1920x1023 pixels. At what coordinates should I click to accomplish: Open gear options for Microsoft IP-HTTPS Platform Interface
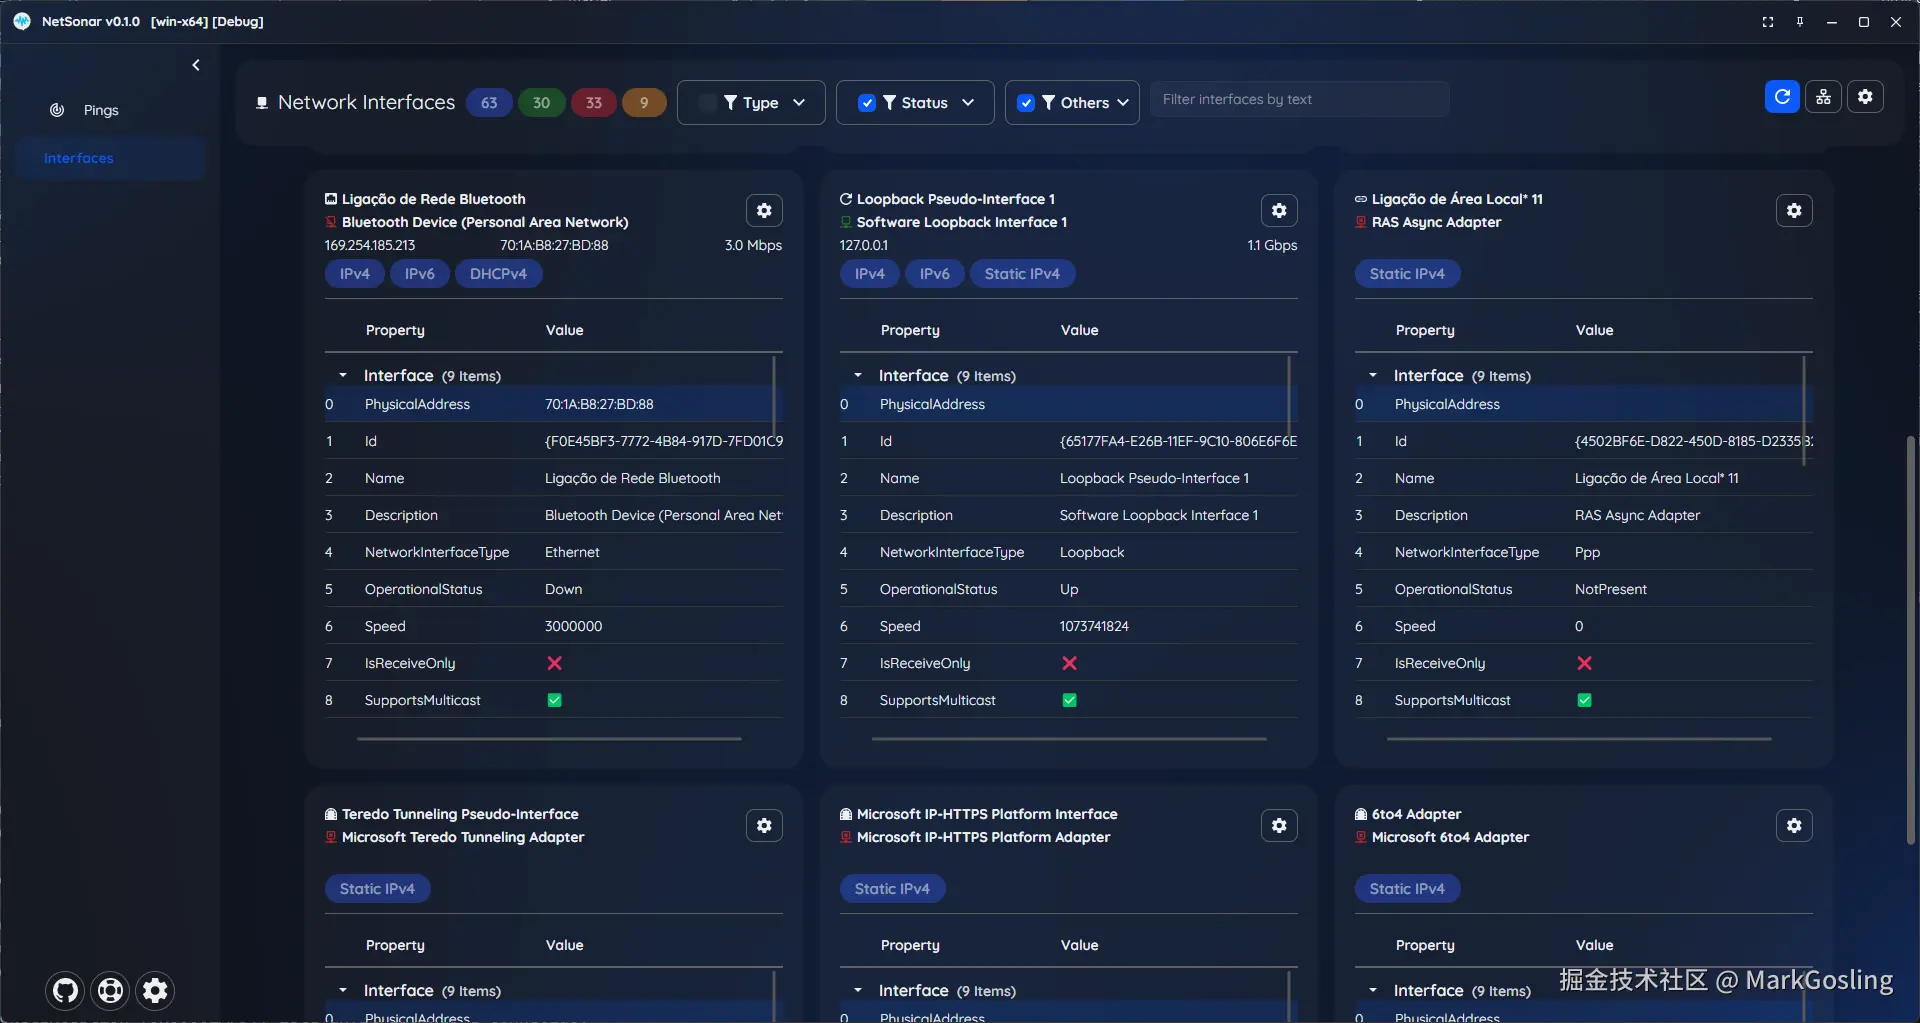pos(1279,826)
